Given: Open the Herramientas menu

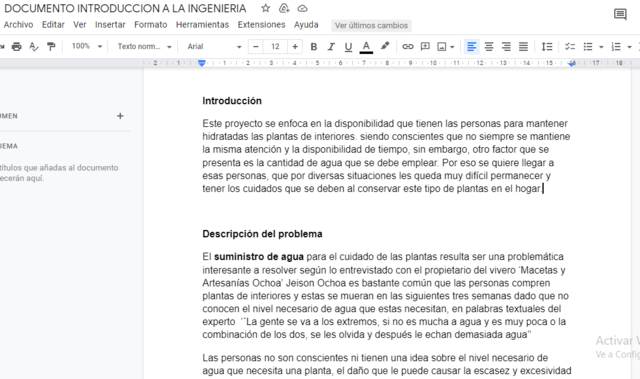Looking at the screenshot, I should pos(202,24).
